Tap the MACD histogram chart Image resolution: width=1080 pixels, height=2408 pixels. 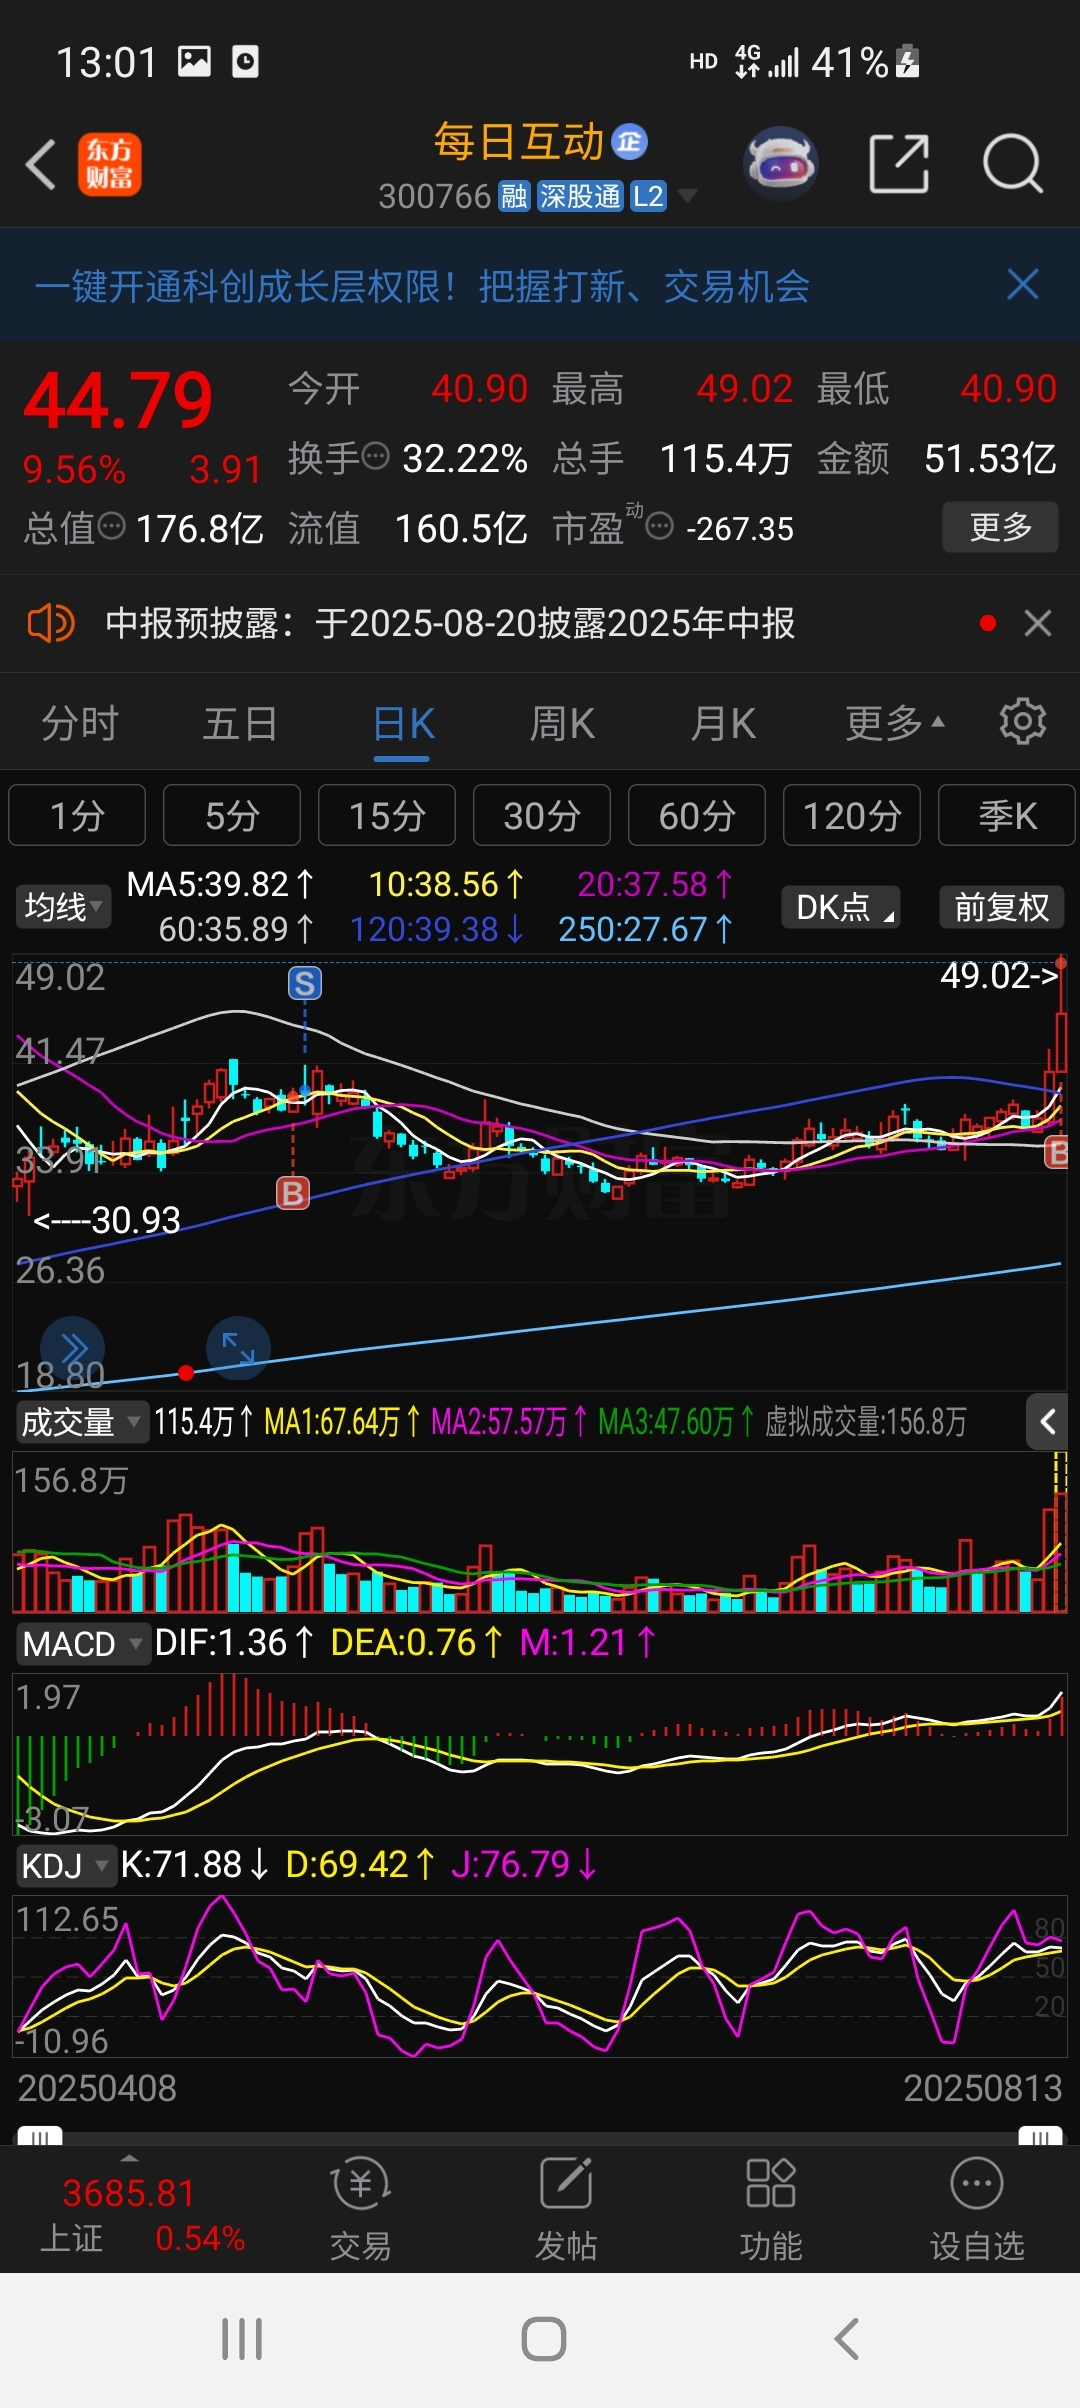click(540, 1754)
